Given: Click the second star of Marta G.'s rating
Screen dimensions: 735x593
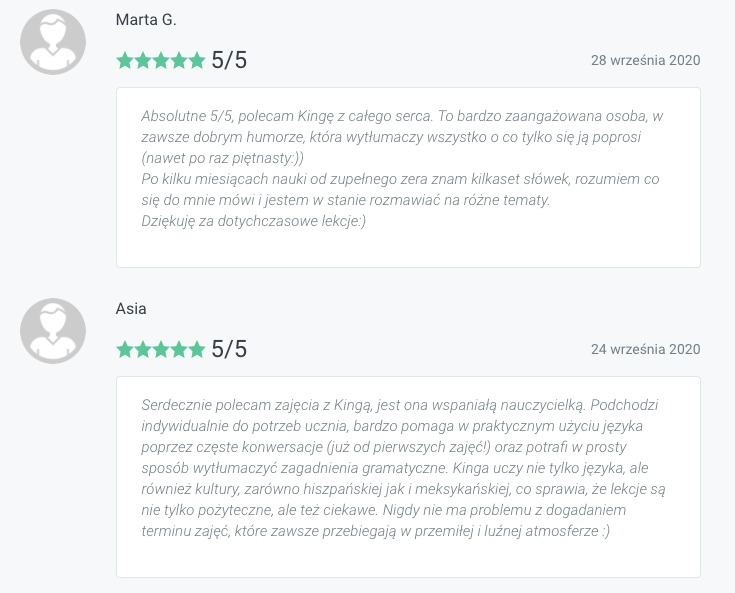Looking at the screenshot, I should [x=143, y=60].
